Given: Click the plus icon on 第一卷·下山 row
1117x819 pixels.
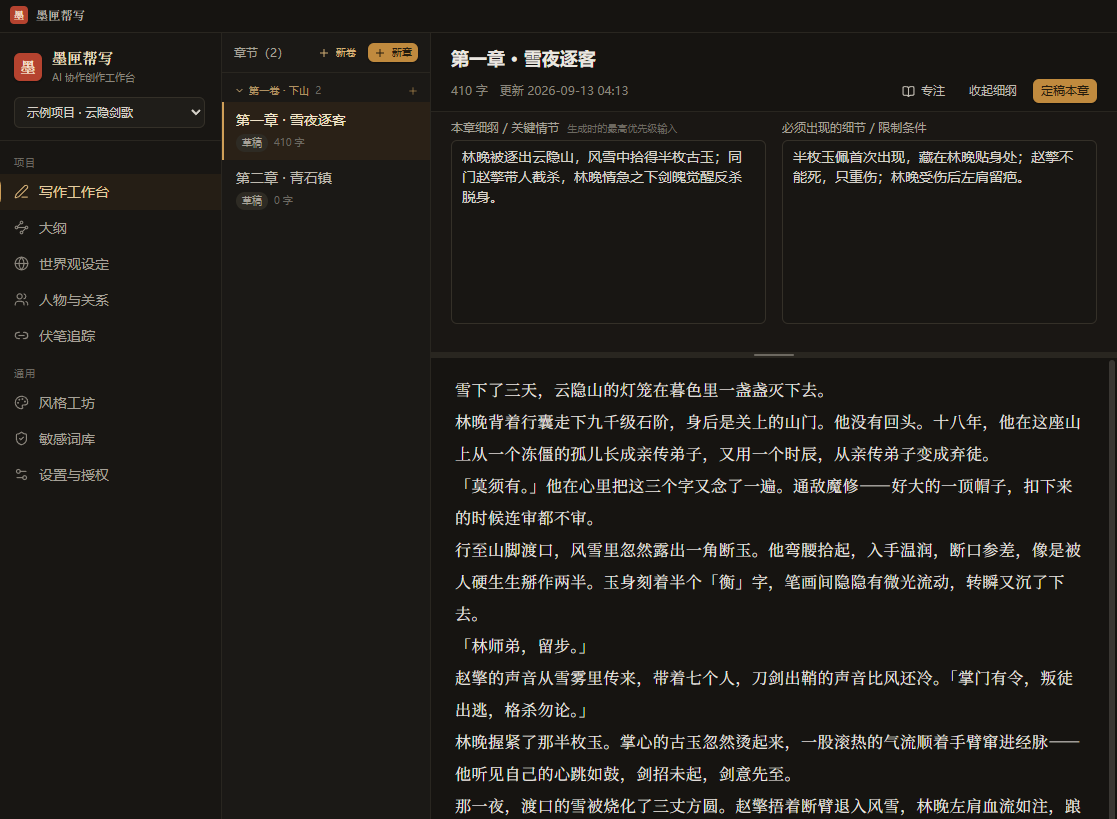Looking at the screenshot, I should click(x=412, y=90).
